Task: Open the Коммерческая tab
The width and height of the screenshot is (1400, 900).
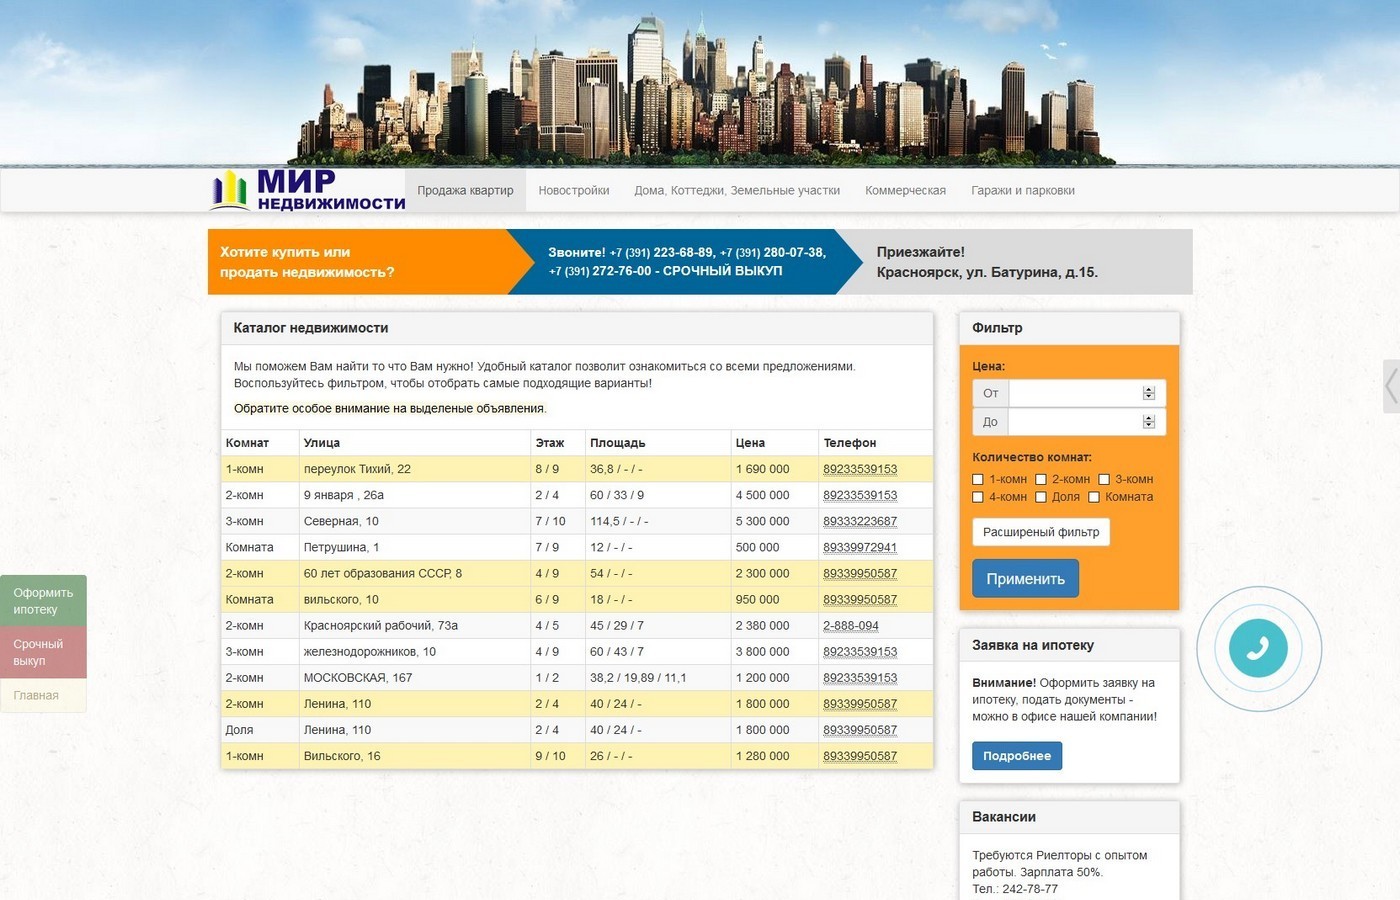Action: tap(905, 190)
